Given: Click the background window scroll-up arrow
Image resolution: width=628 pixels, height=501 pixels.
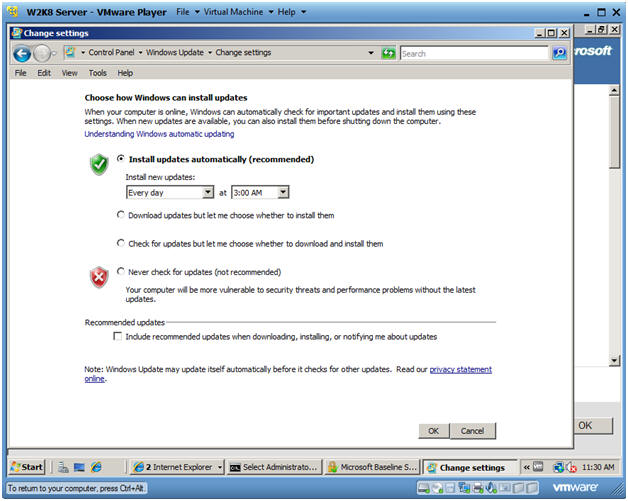Looking at the screenshot, I should pyautogui.click(x=614, y=91).
